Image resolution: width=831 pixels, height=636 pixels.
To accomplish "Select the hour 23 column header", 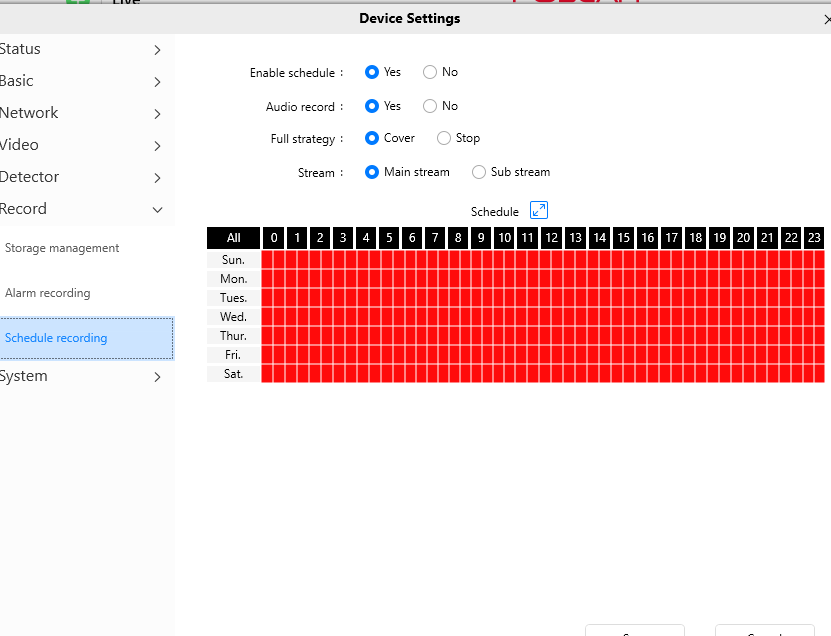I will [814, 238].
